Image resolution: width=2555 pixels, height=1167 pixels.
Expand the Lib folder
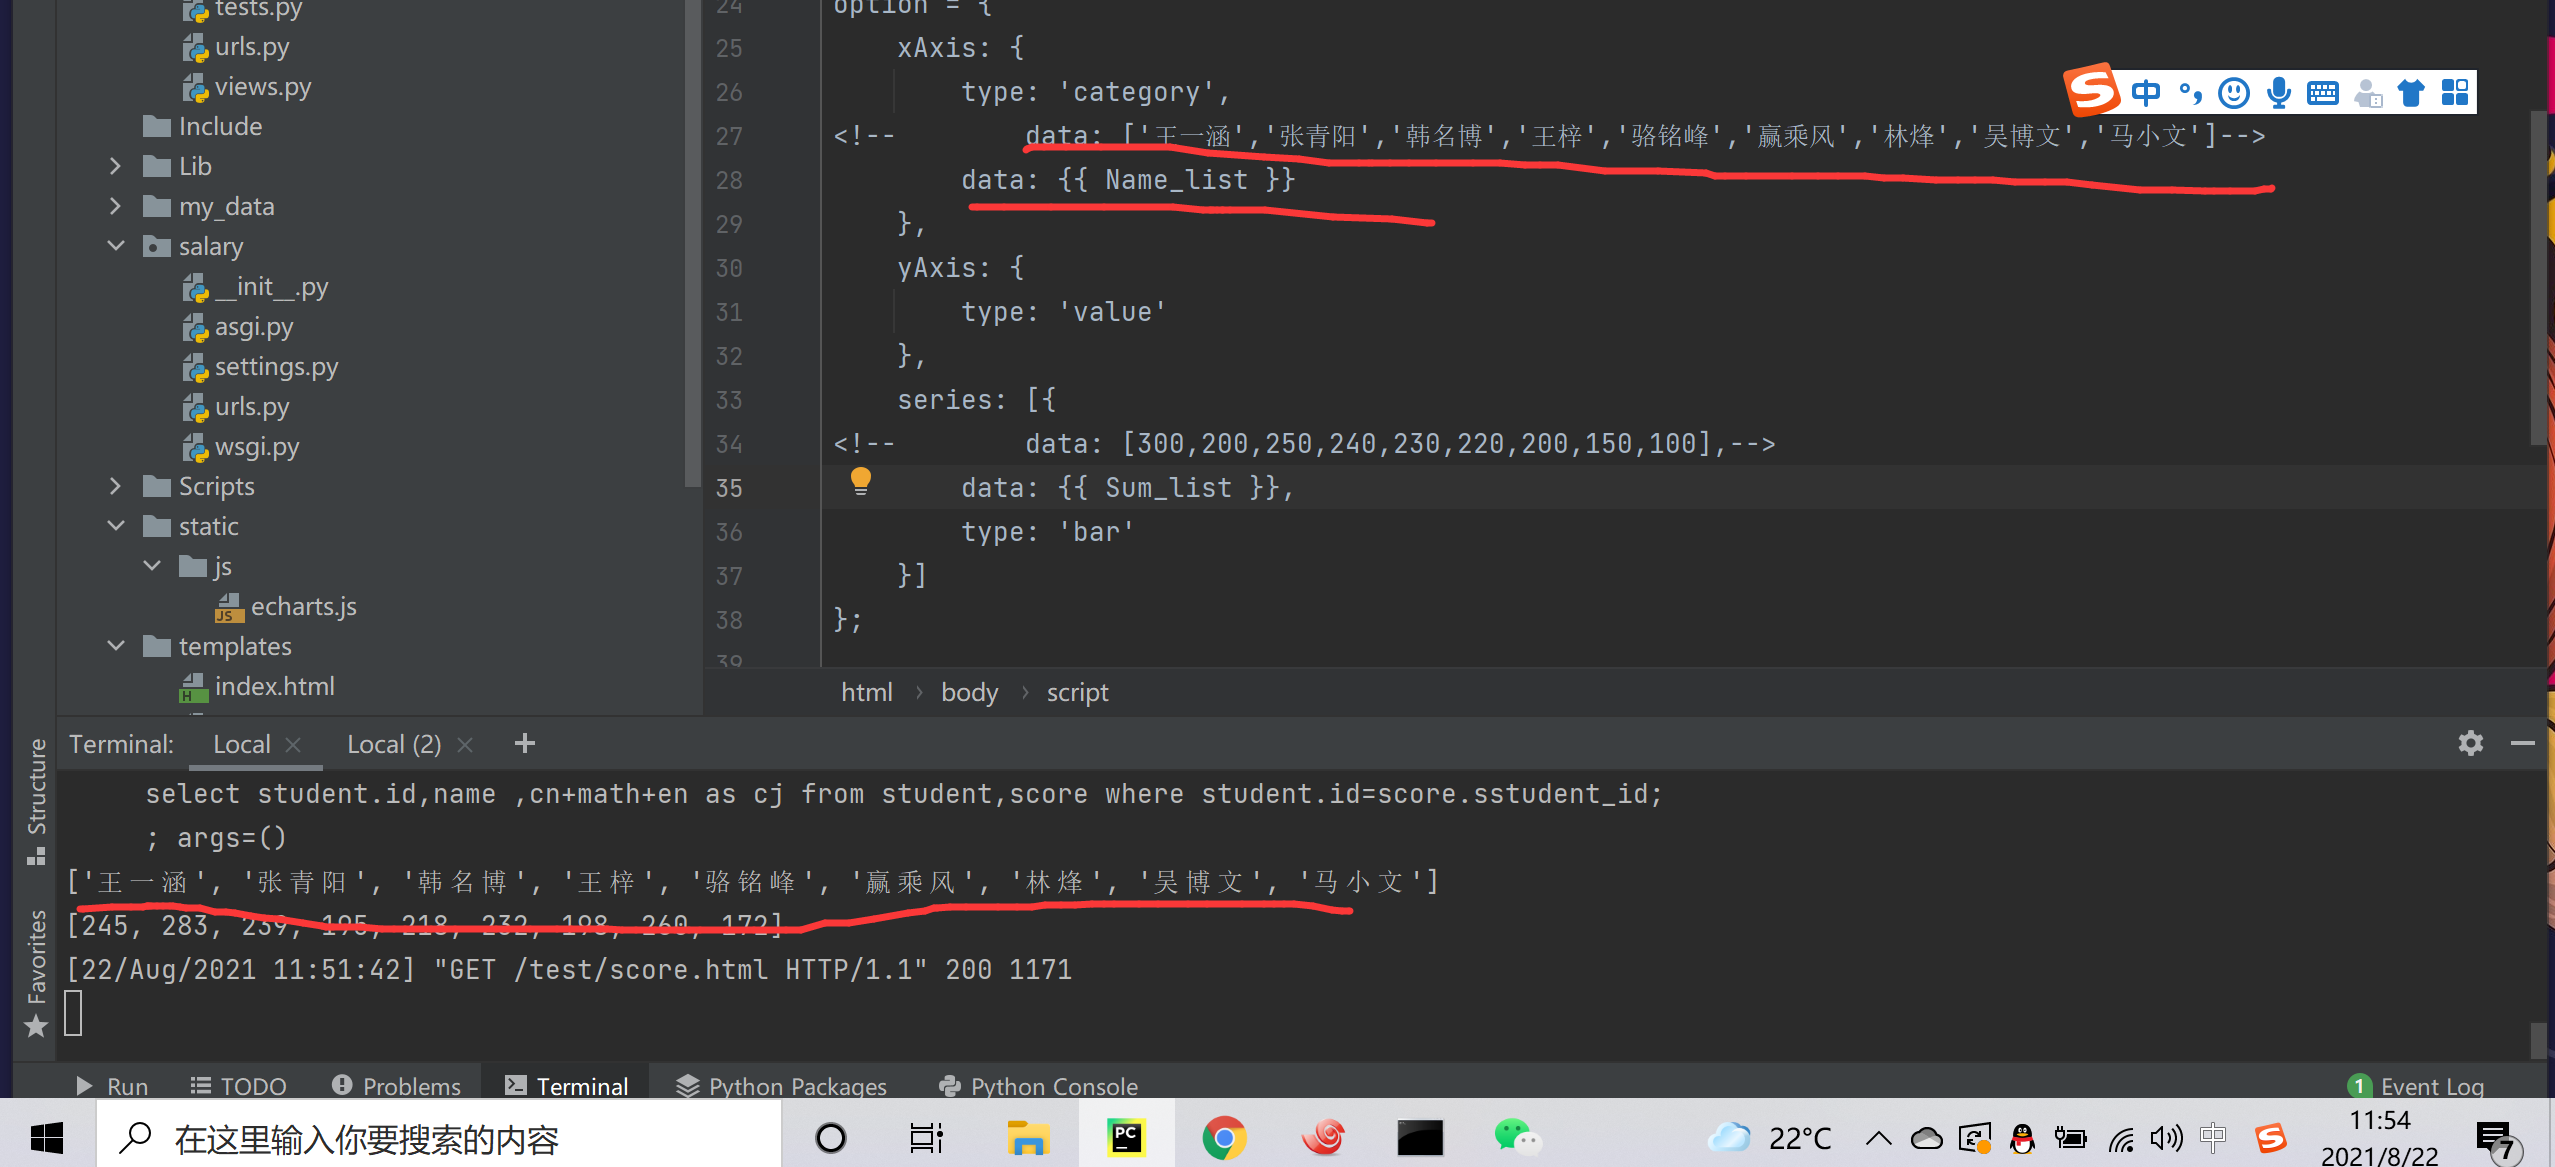tap(115, 166)
